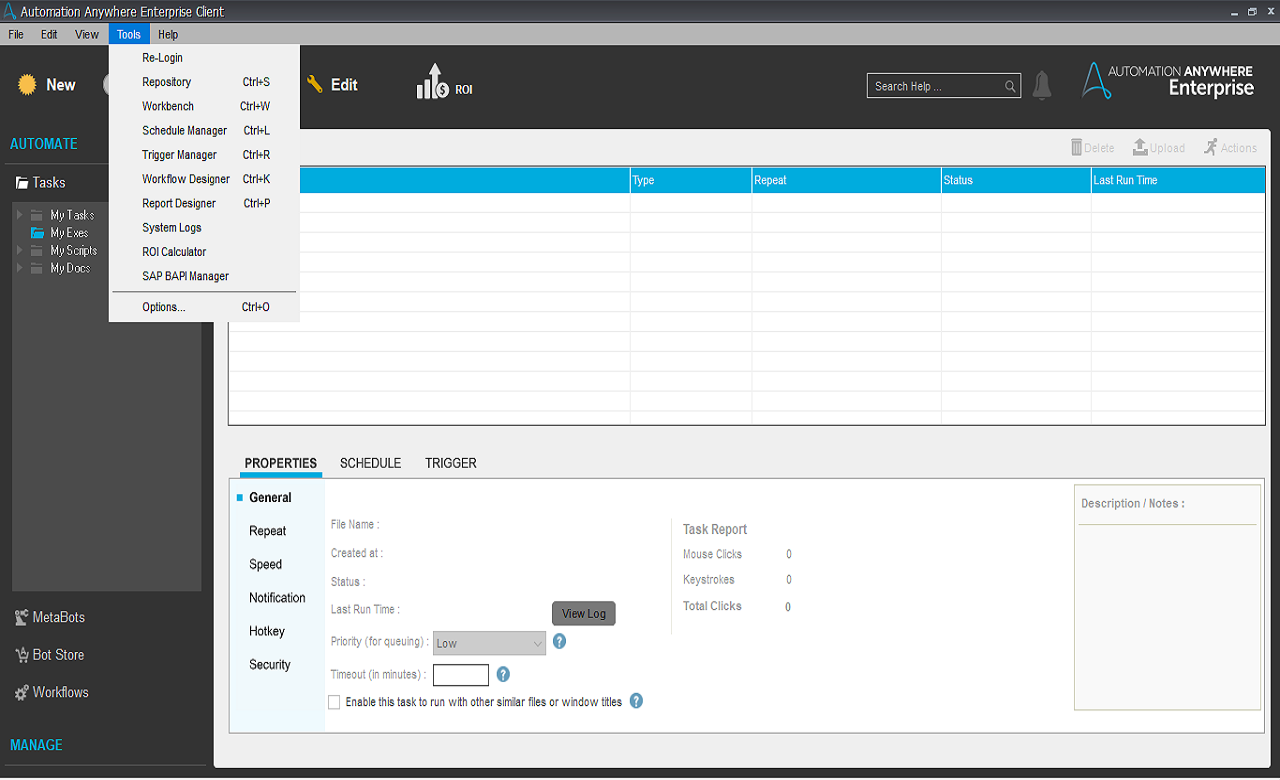The width and height of the screenshot is (1280, 780).
Task: Expand the My Tasks folder
Action: pos(19,215)
